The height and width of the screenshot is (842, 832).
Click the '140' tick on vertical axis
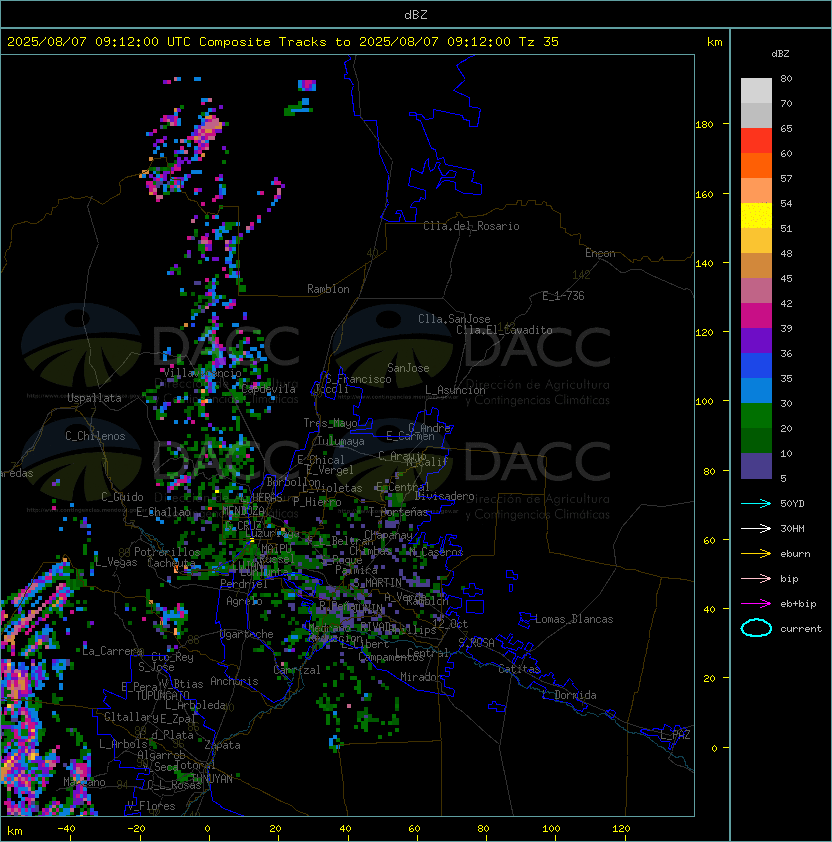point(704,264)
